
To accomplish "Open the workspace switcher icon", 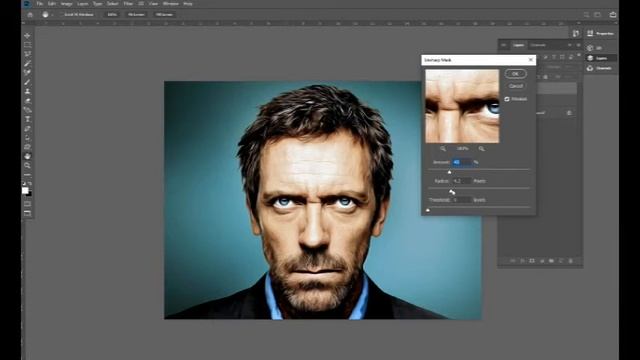I will (x=598, y=15).
